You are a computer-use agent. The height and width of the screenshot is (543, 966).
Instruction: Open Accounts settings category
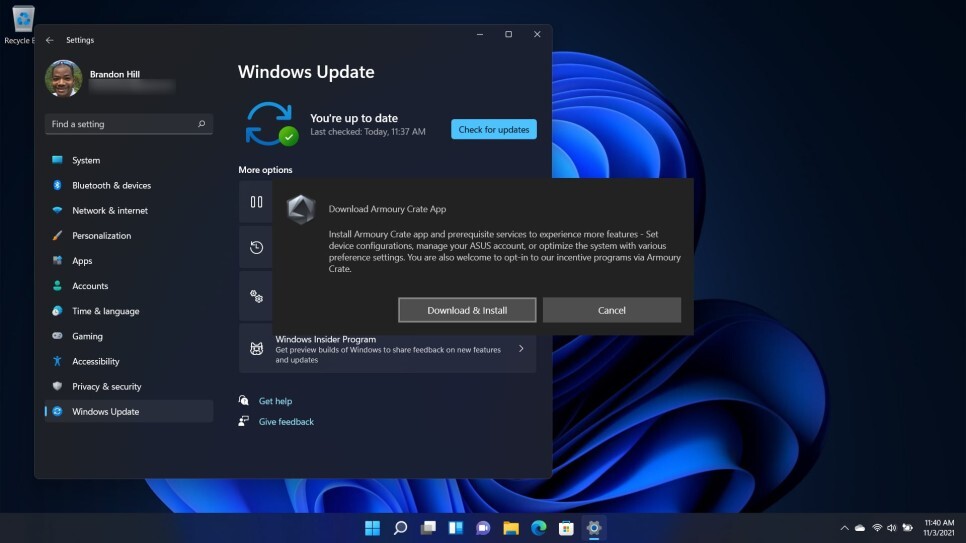pyautogui.click(x=129, y=286)
